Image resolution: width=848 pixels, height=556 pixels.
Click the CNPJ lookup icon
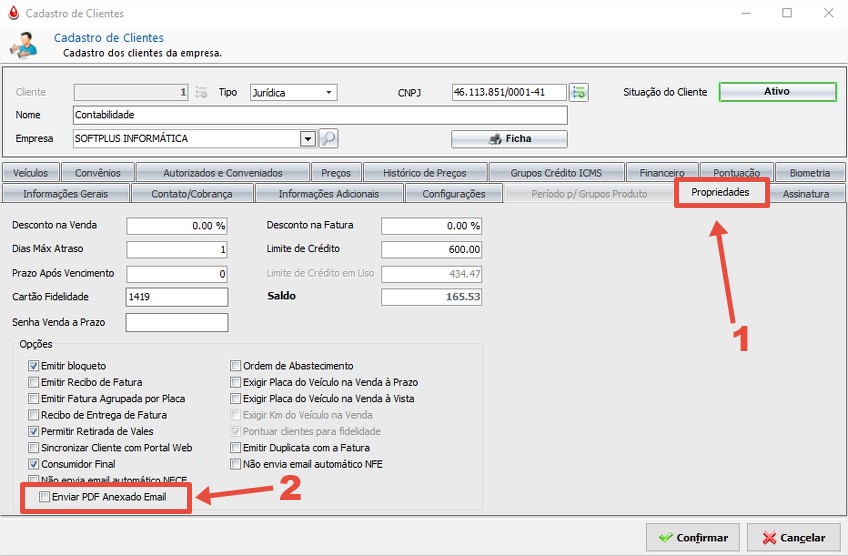point(579,92)
